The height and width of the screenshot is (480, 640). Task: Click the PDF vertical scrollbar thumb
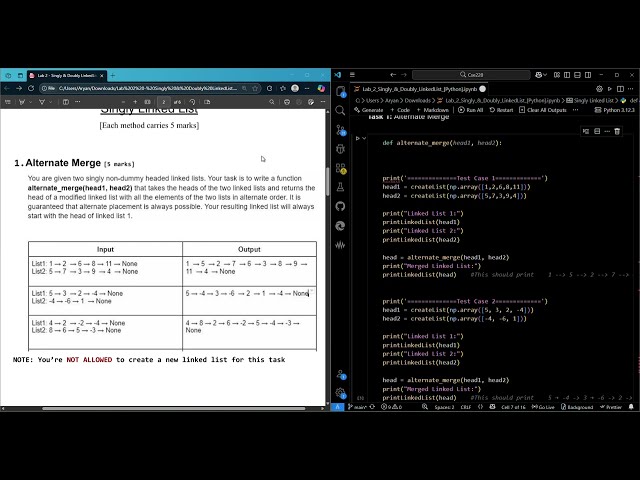[x=327, y=181]
